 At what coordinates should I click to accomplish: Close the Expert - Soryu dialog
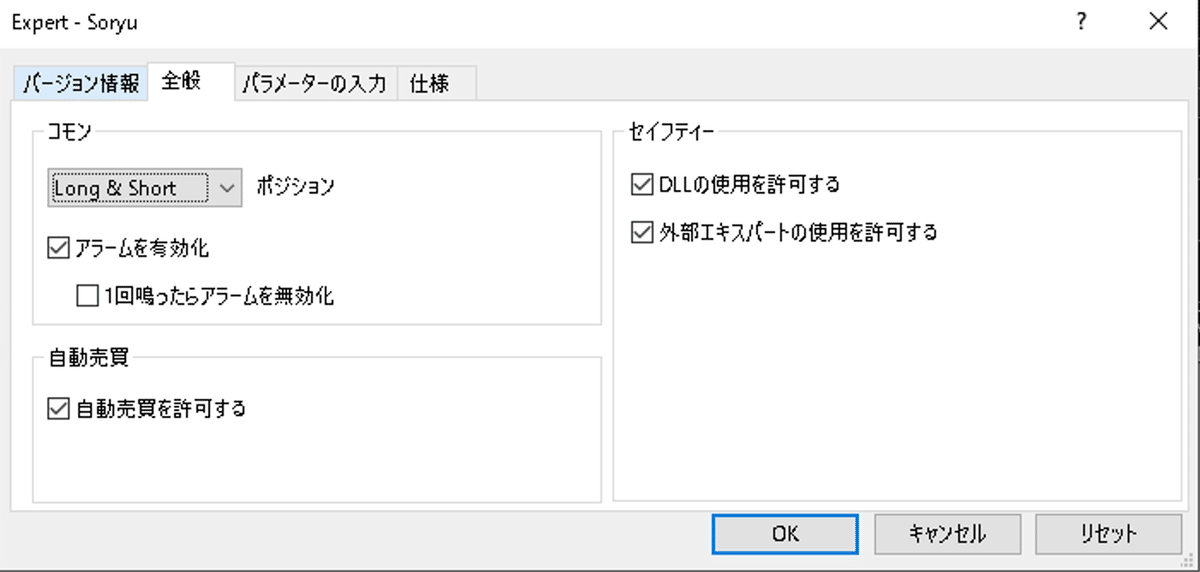click(x=1158, y=22)
